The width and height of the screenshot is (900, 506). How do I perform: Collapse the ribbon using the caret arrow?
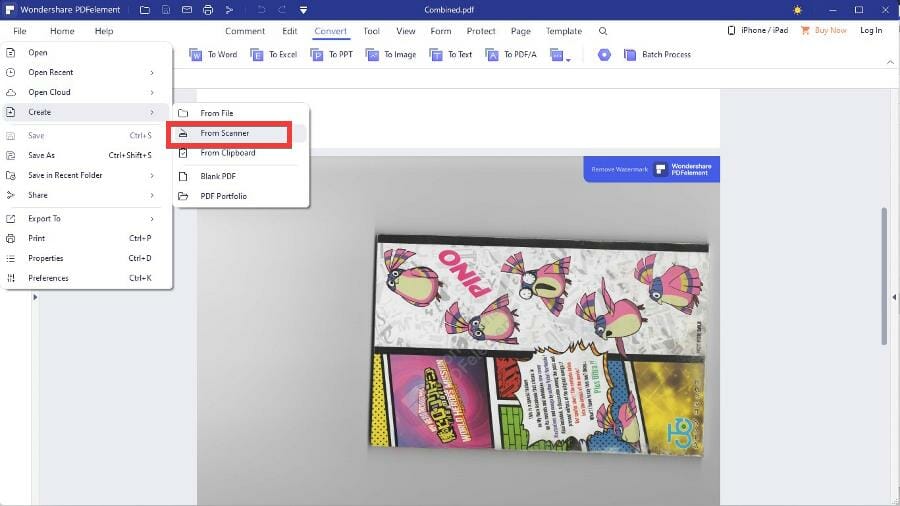pos(890,62)
